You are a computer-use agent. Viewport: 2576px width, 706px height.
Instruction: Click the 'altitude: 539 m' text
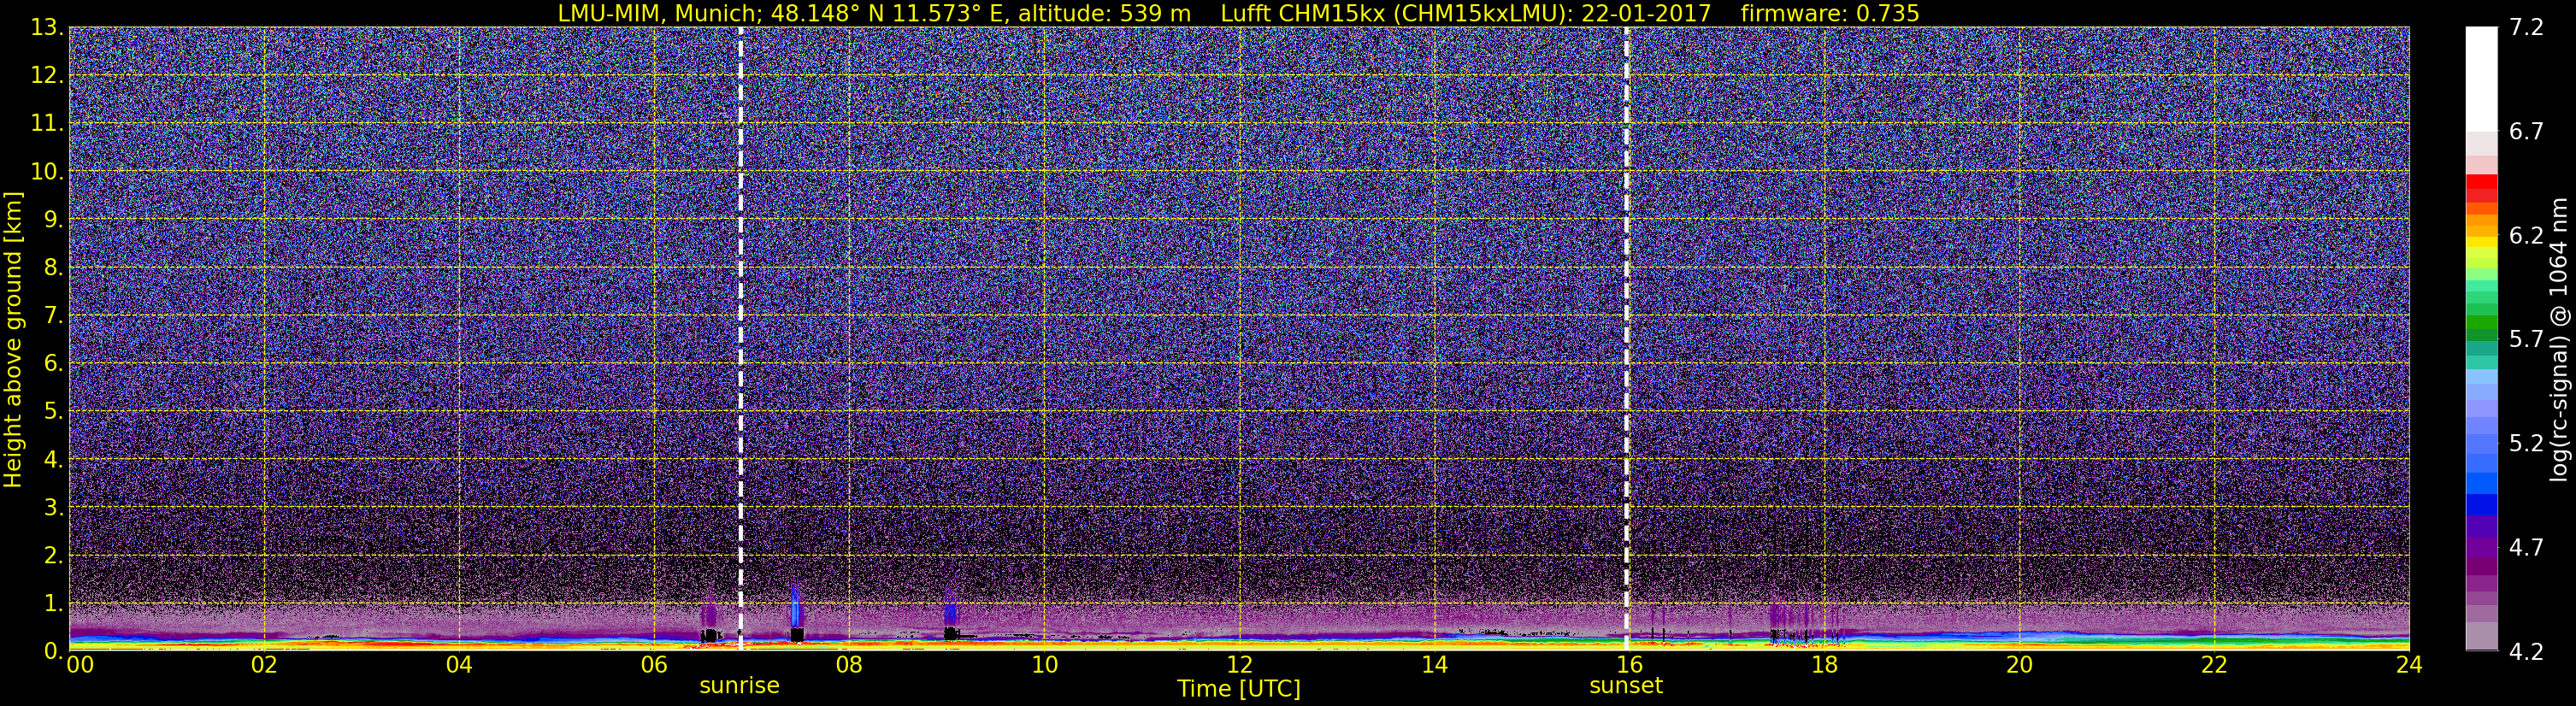coord(1105,13)
